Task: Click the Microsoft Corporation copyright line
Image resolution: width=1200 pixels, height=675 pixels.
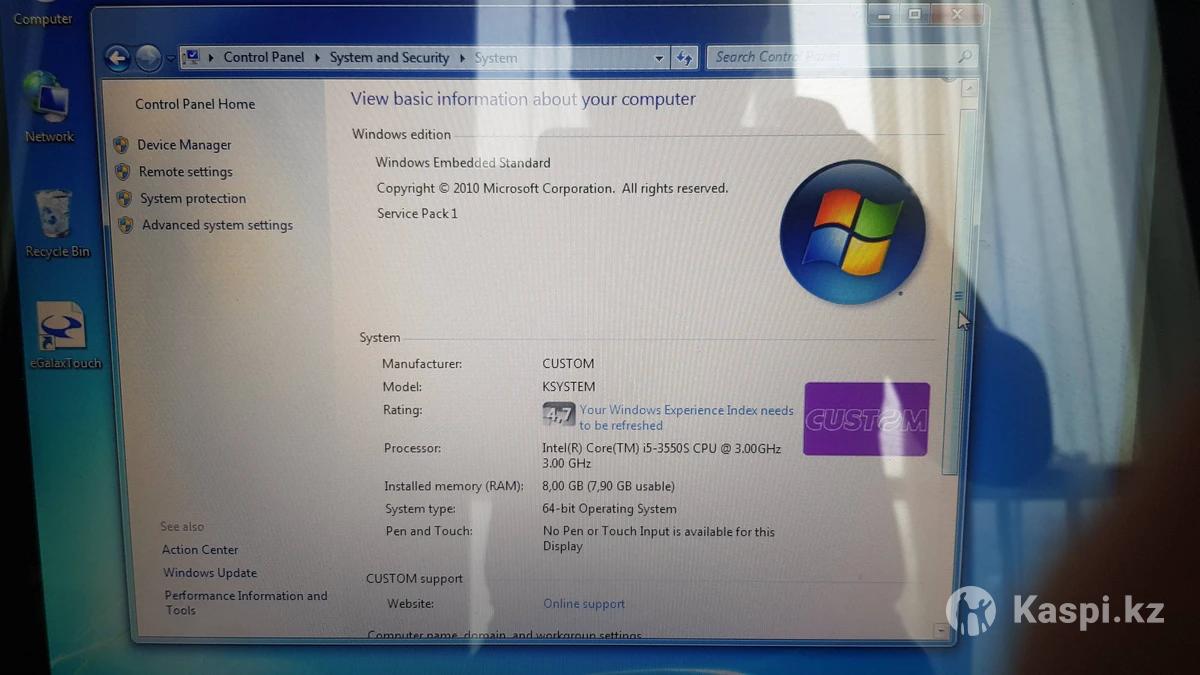Action: pyautogui.click(x=552, y=188)
